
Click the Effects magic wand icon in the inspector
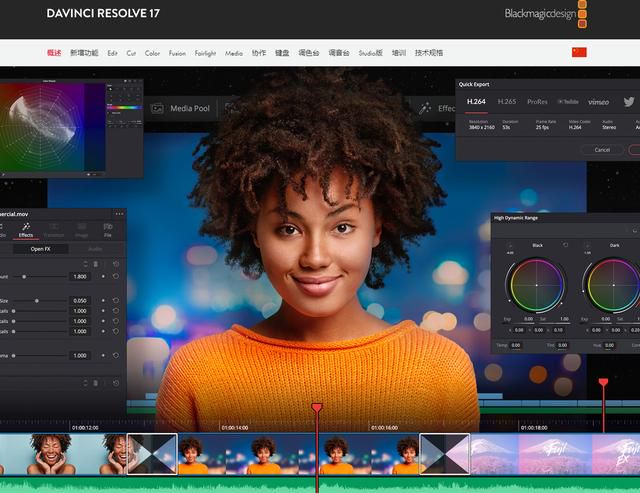(26, 227)
